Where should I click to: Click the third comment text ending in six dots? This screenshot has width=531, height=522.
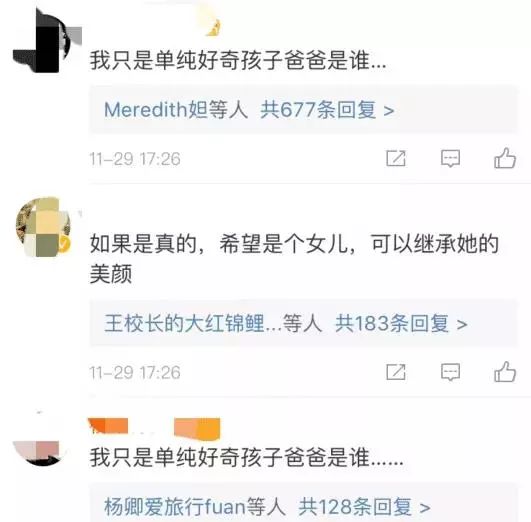click(x=247, y=457)
